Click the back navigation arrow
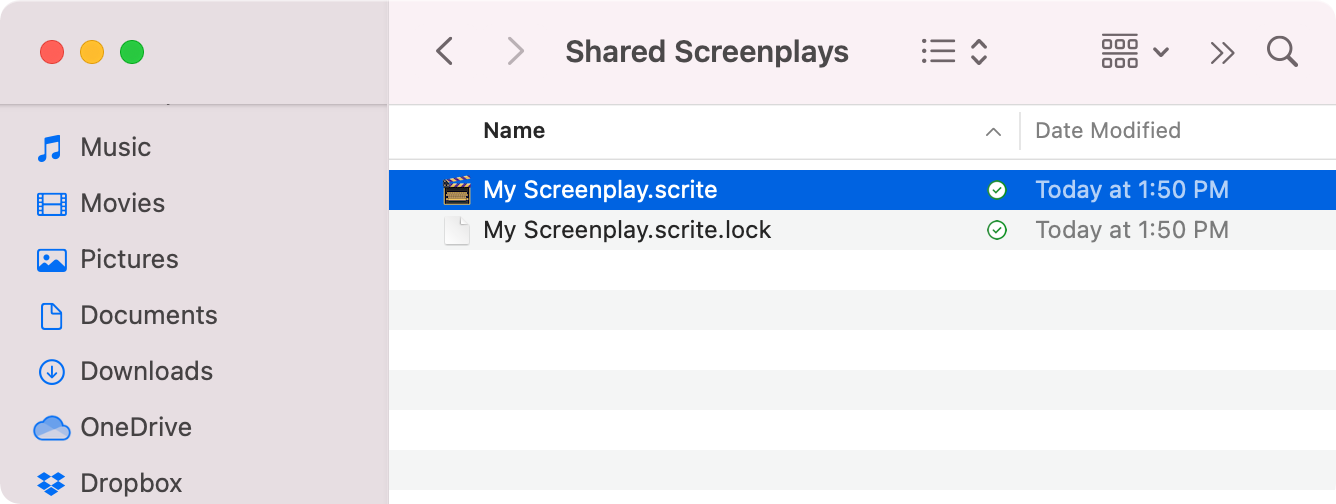 click(445, 51)
